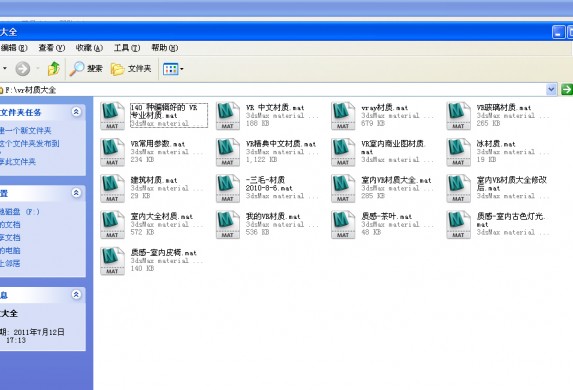
Task: Collapse the Details panel chevron
Action: (x=76, y=294)
